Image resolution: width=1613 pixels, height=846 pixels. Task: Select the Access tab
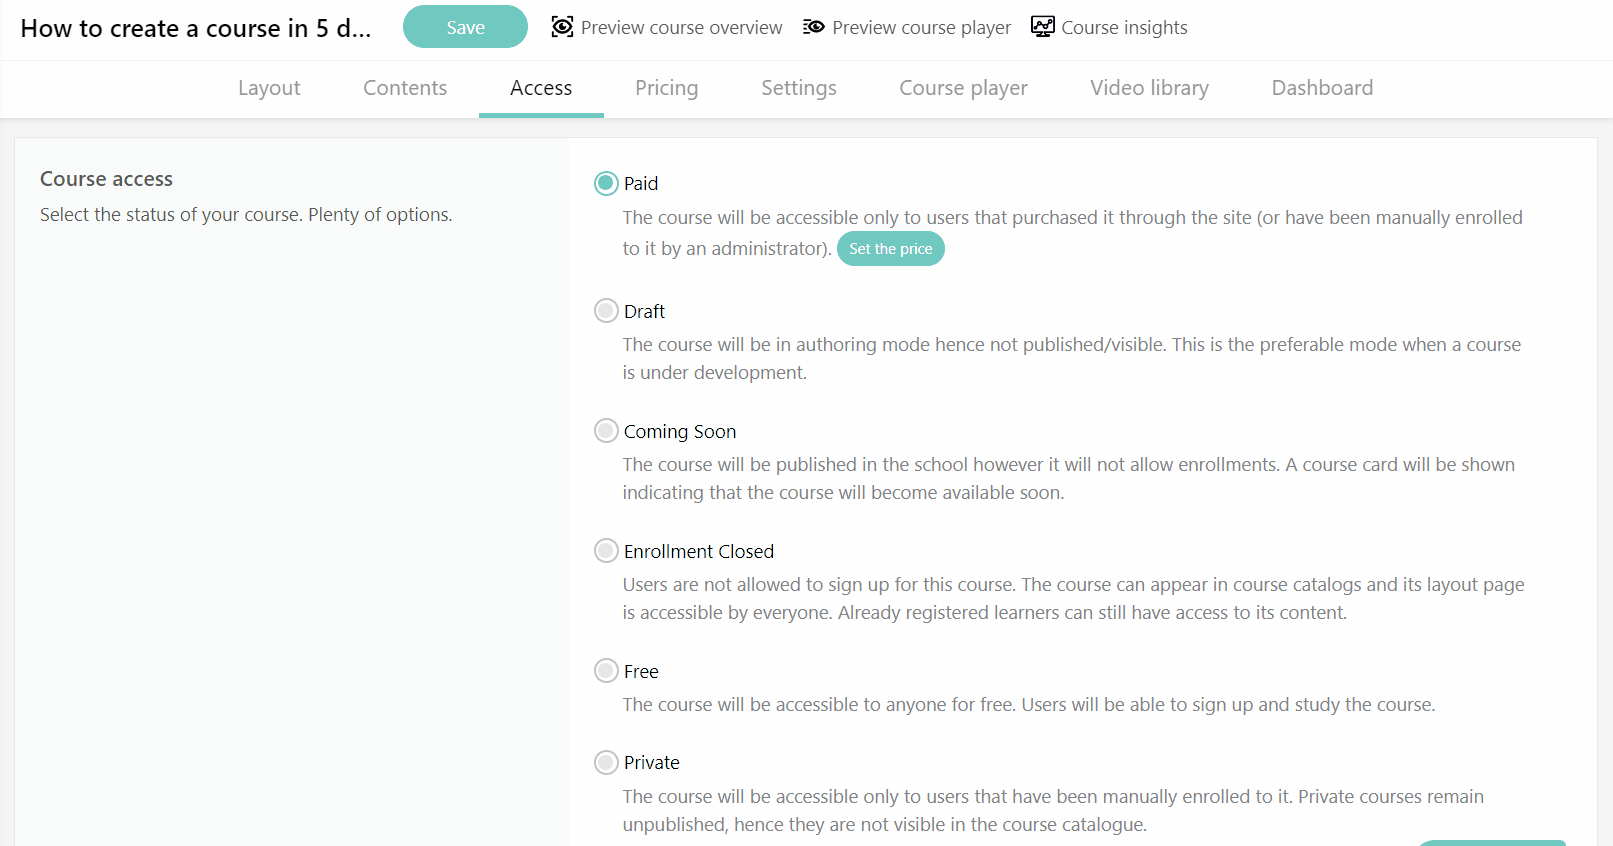pos(541,88)
